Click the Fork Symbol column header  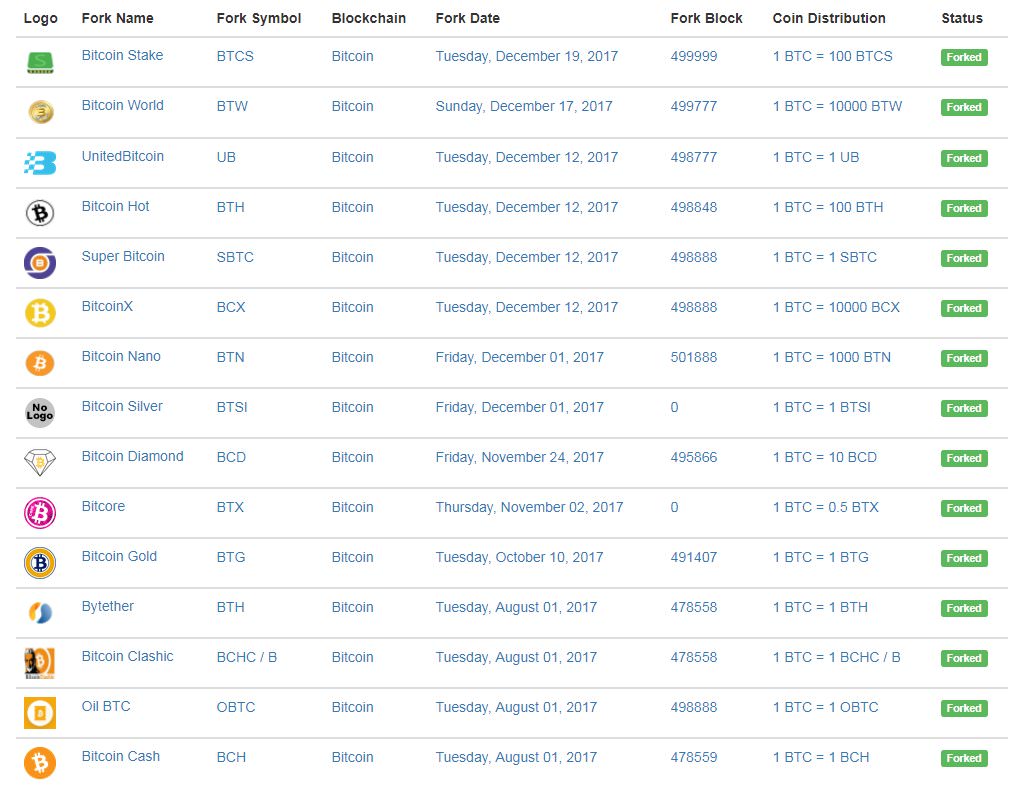coord(259,18)
